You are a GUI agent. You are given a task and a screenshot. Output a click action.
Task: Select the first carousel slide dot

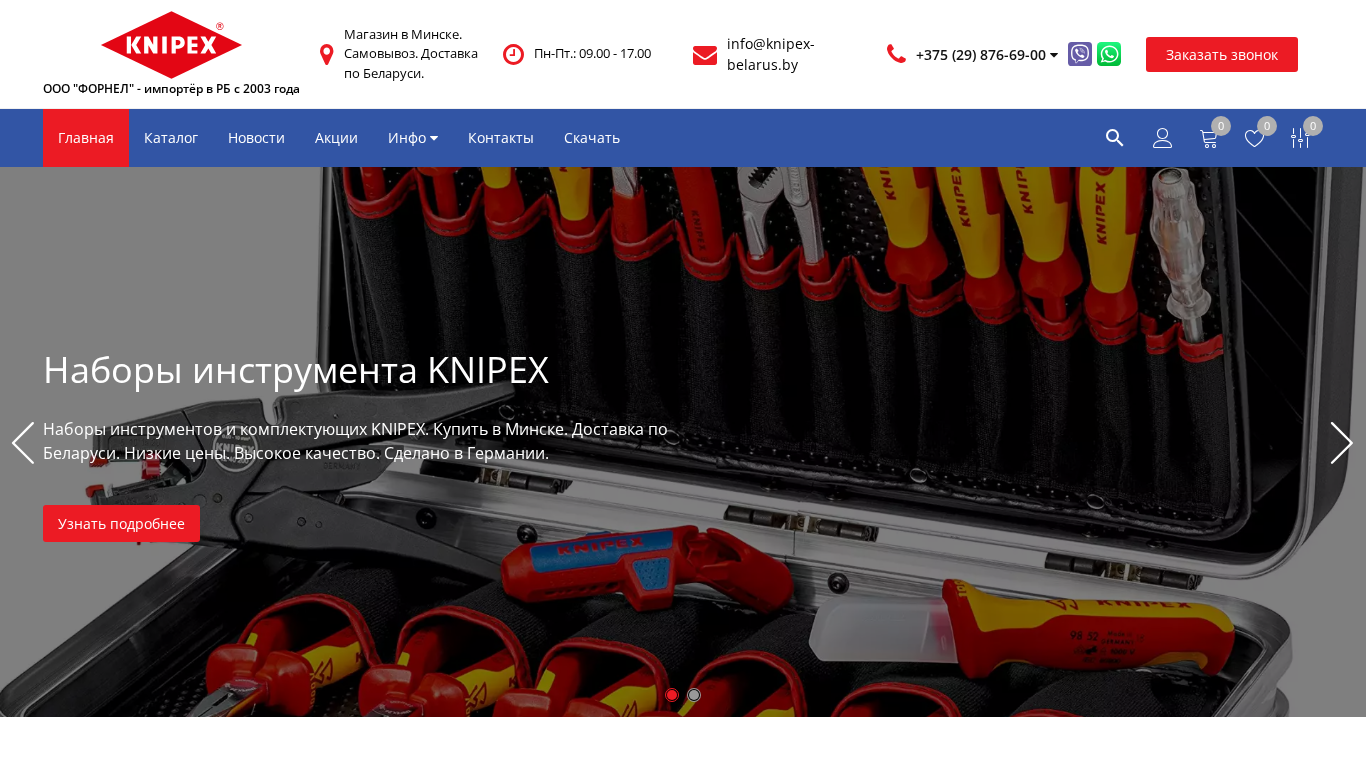tap(672, 695)
